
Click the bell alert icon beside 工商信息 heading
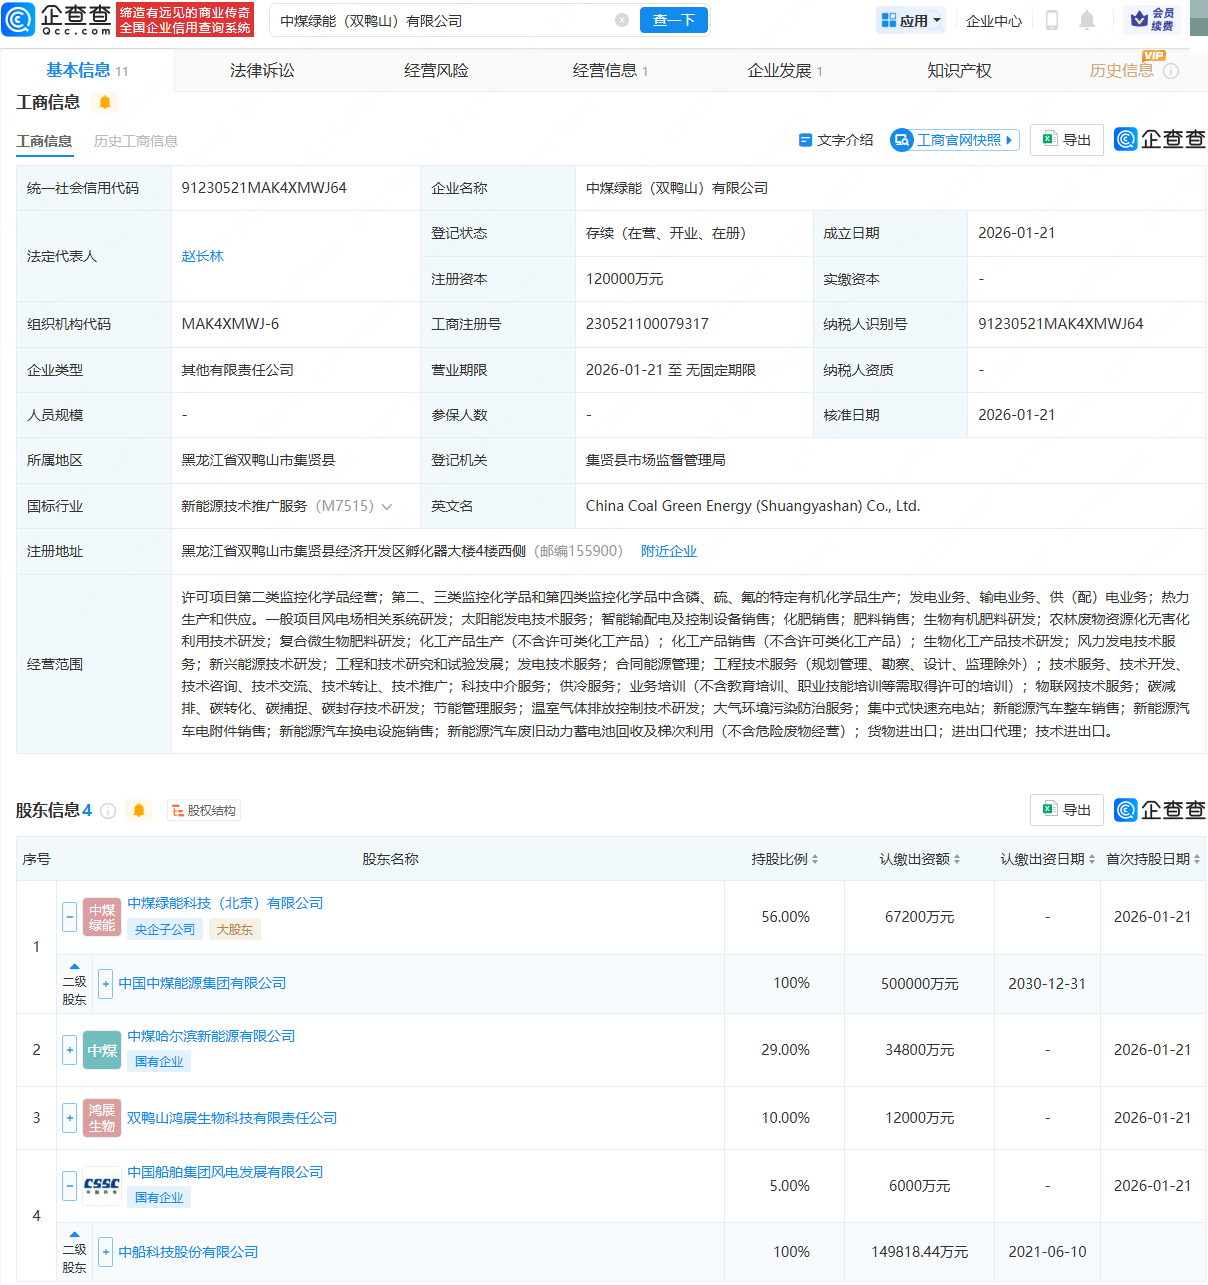pos(105,102)
